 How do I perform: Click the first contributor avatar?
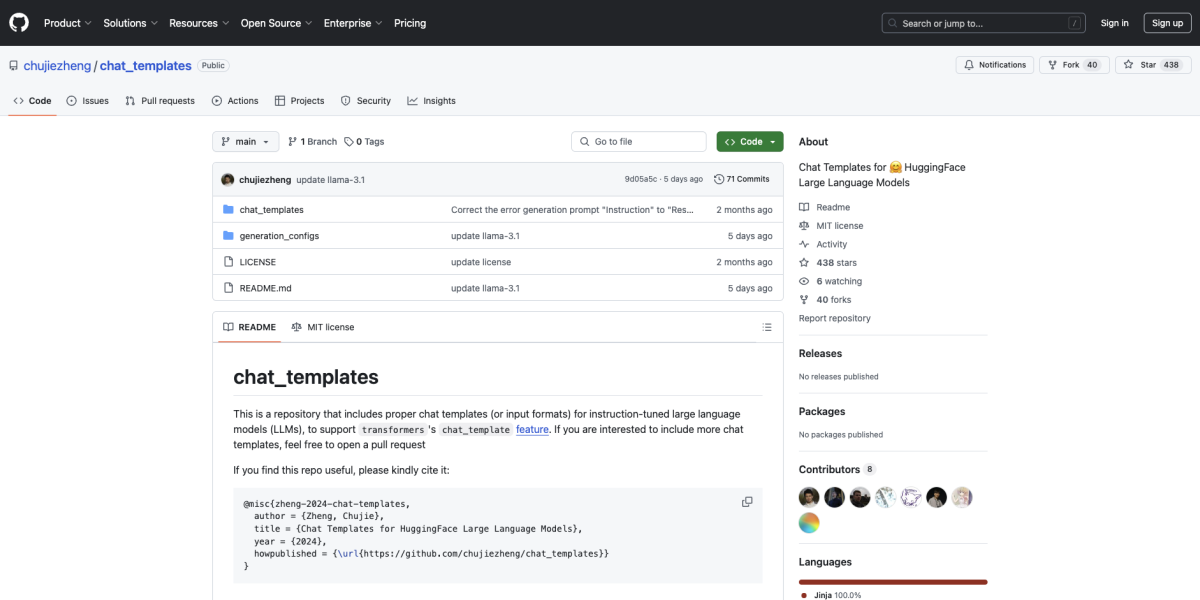point(809,497)
